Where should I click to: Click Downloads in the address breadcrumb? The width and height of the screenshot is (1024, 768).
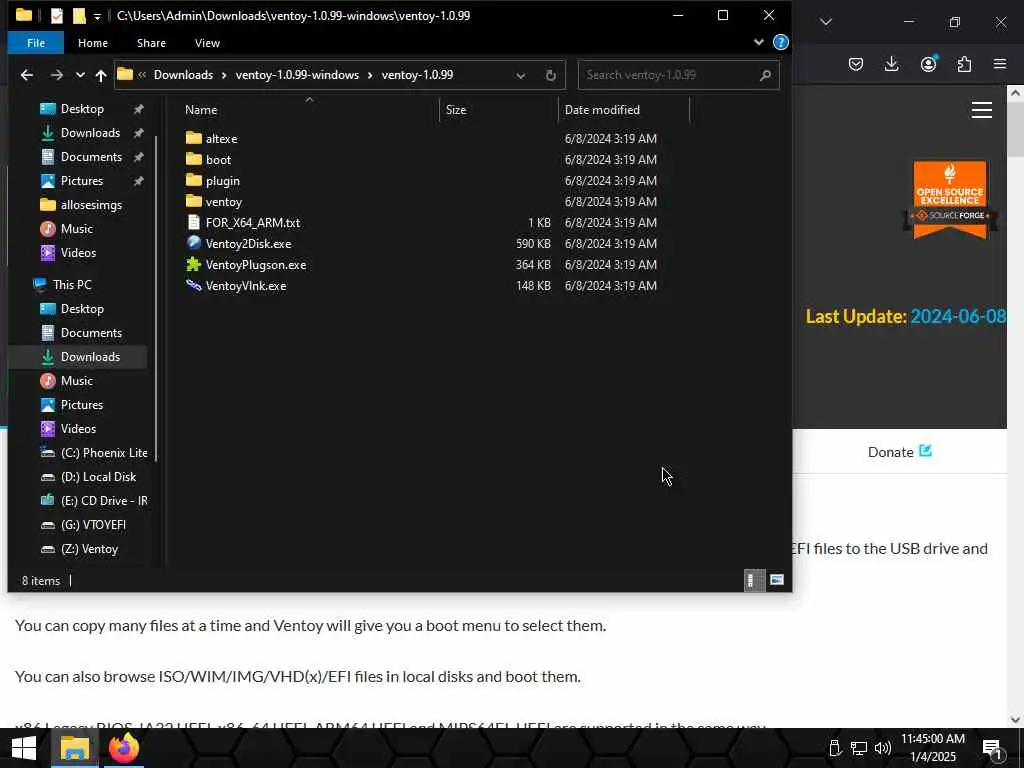point(183,75)
